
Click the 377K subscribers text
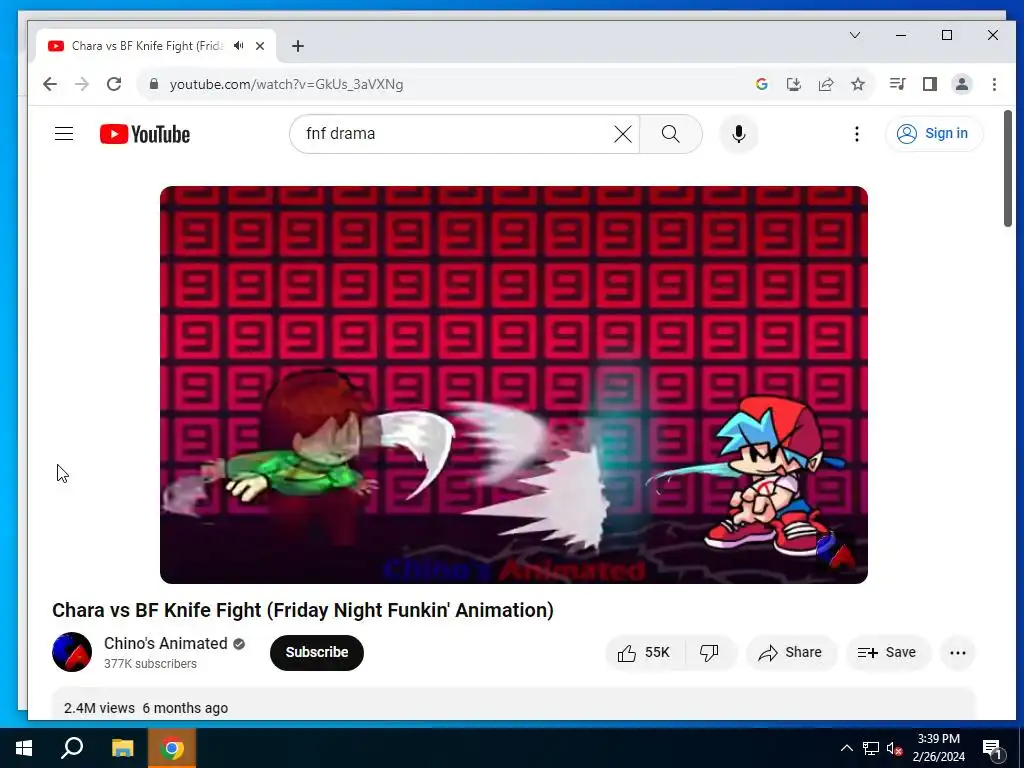pyautogui.click(x=150, y=664)
